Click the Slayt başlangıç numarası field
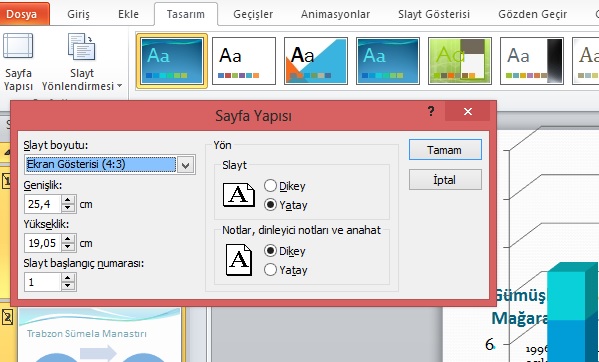599x362 pixels. point(42,282)
